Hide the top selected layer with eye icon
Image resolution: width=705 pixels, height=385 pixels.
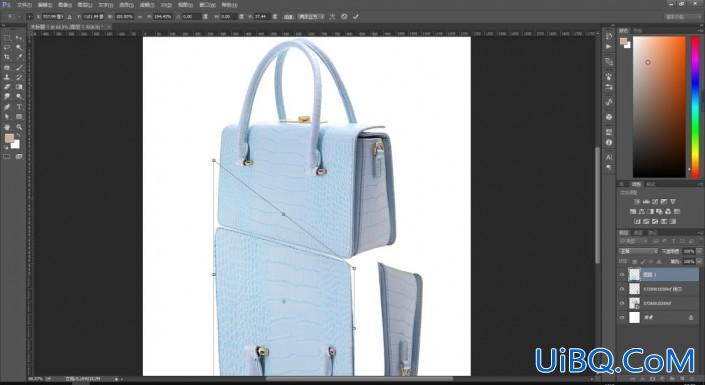(622, 274)
